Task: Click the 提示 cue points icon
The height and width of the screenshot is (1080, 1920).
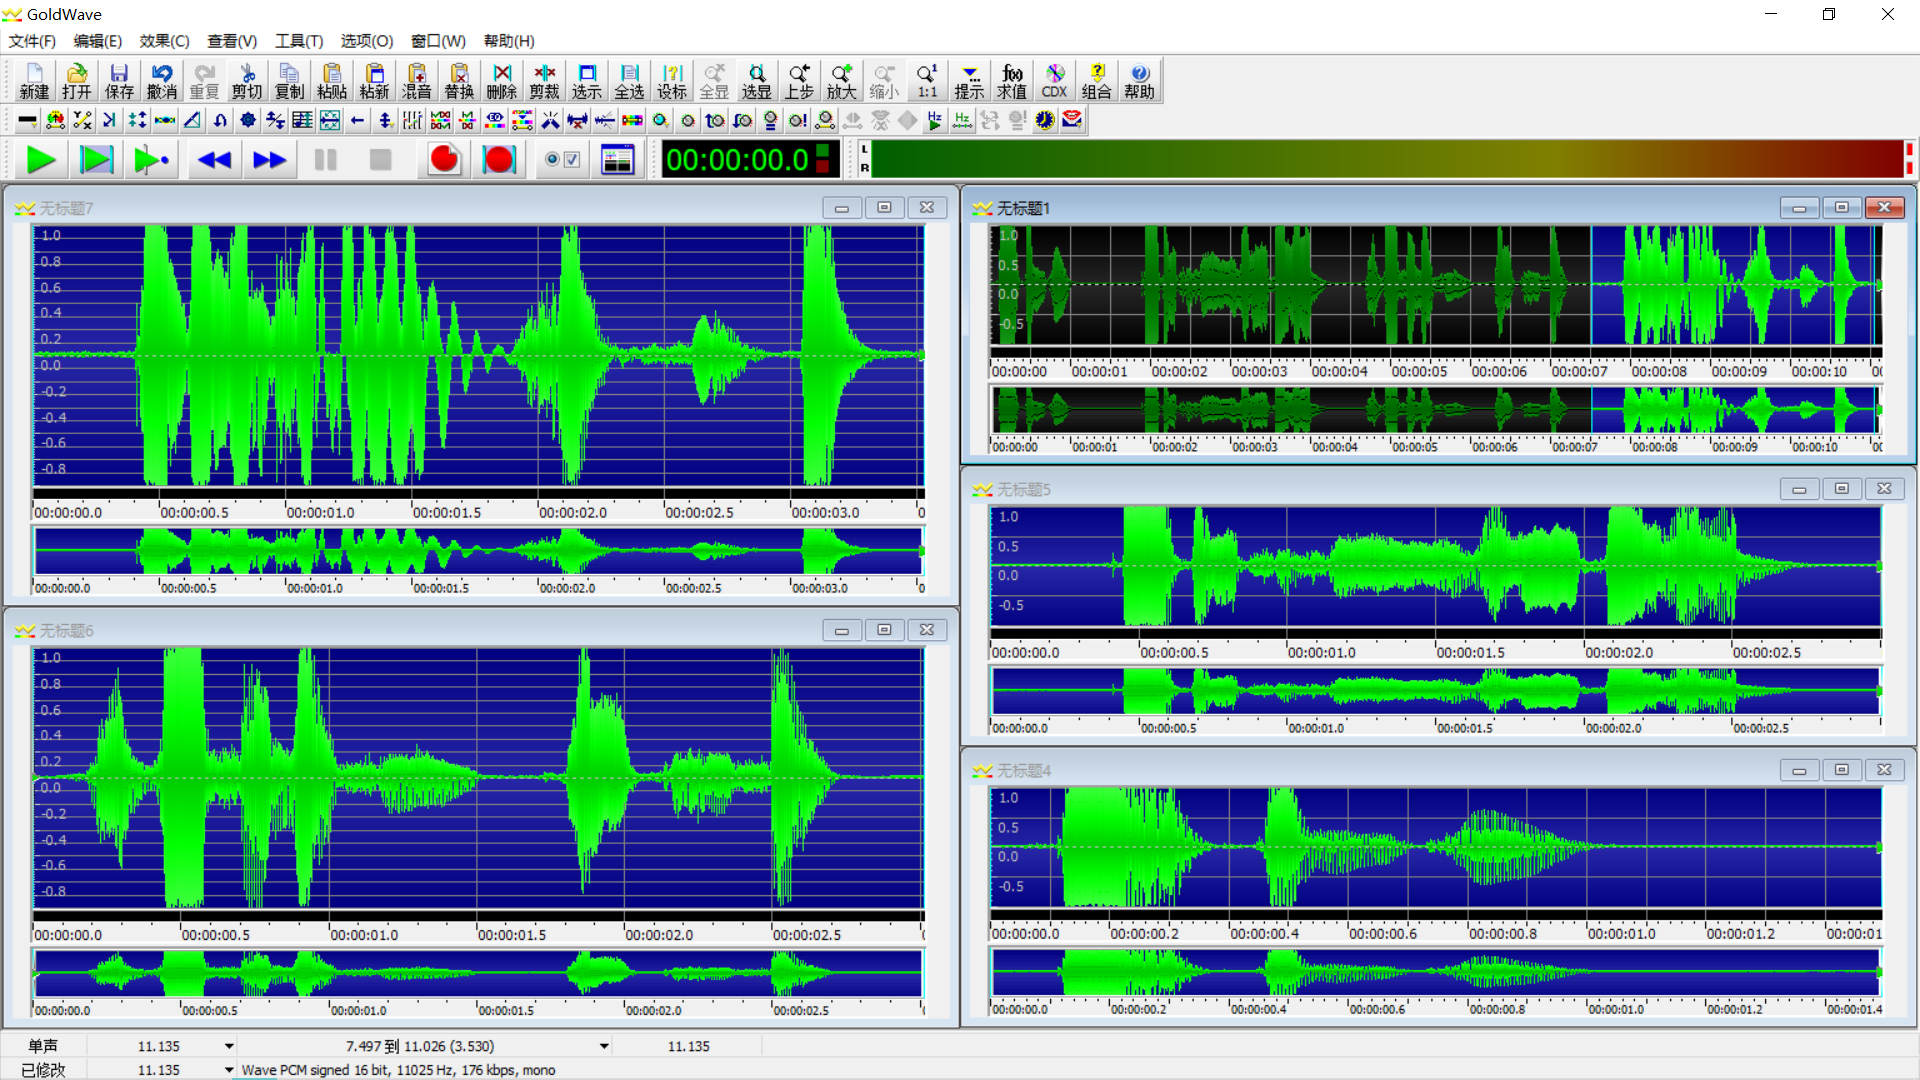Action: tap(969, 81)
